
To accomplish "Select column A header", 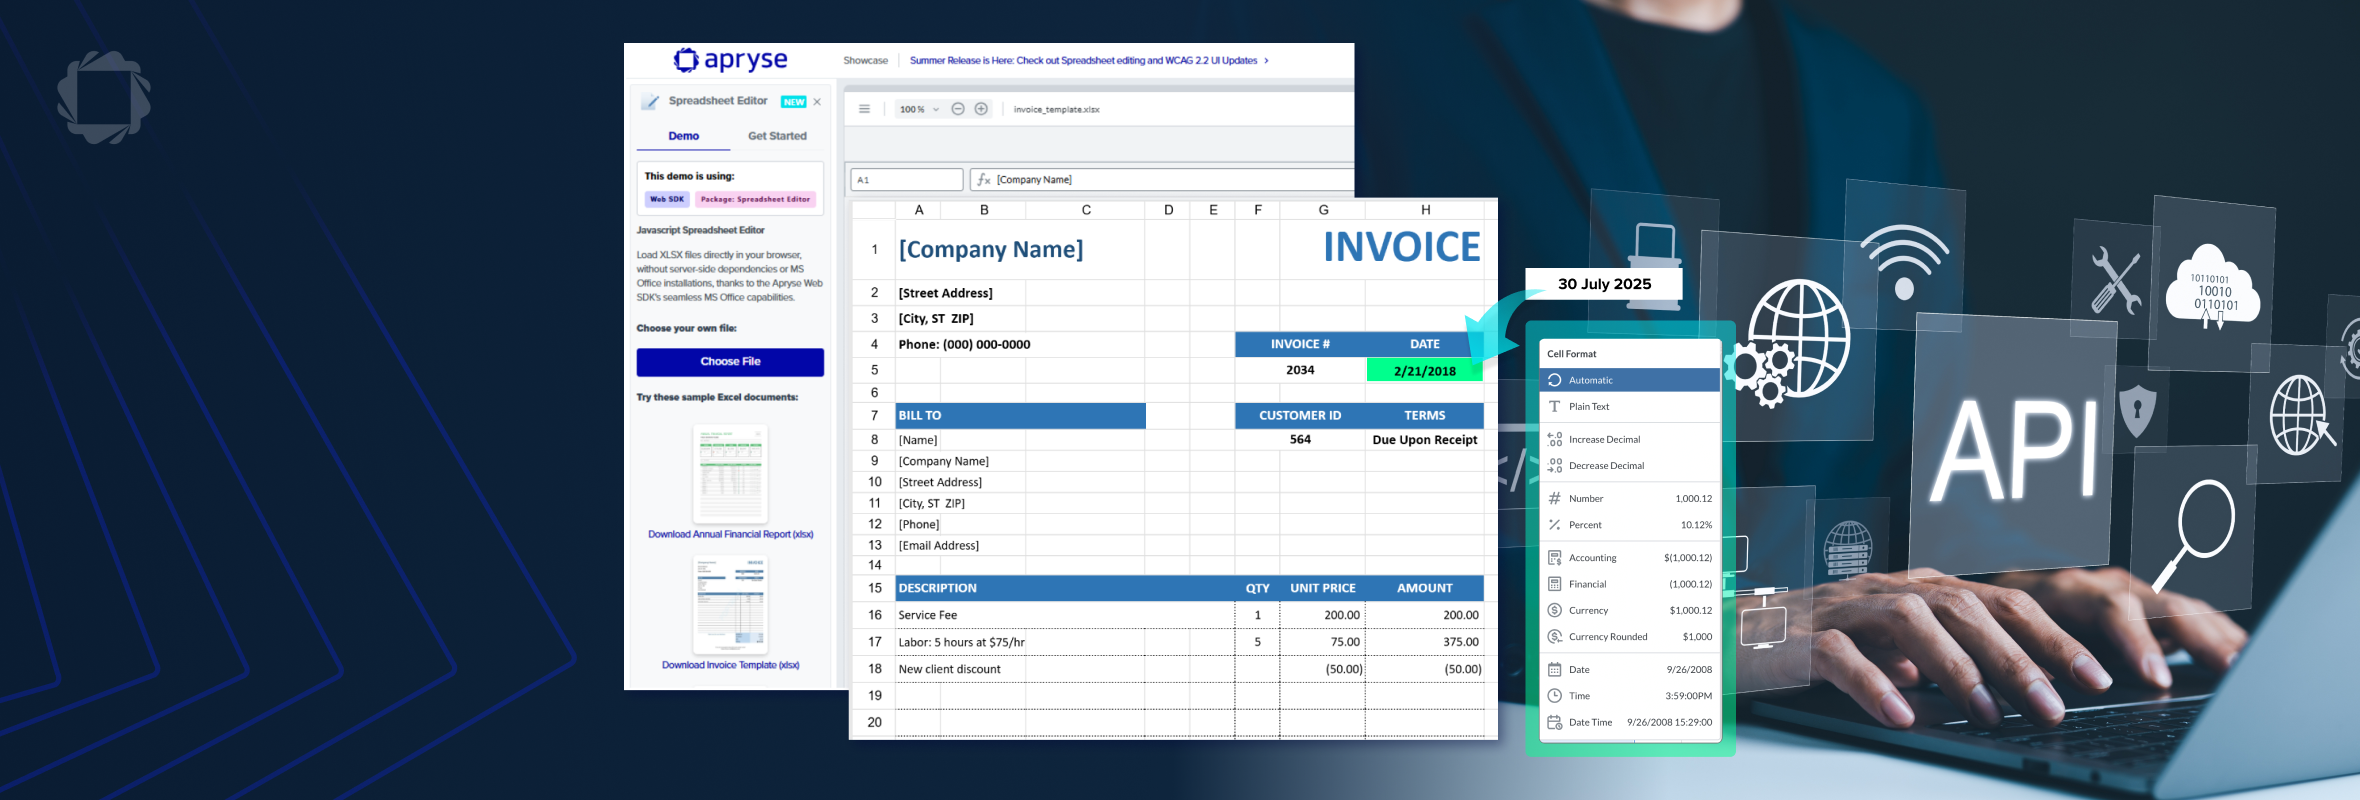I will tap(919, 210).
